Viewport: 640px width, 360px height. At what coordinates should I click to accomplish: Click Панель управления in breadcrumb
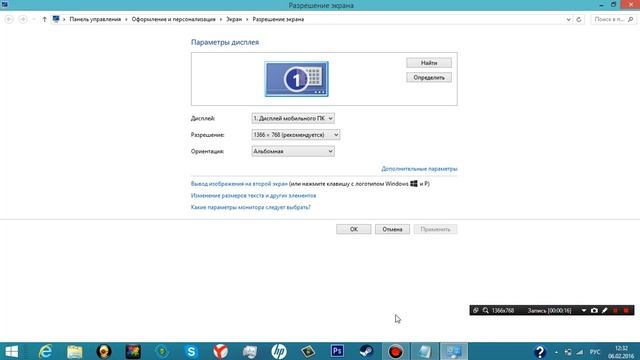(95, 19)
